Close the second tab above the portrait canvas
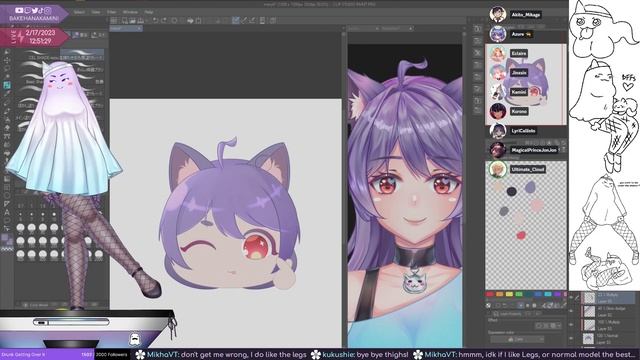 410,29
